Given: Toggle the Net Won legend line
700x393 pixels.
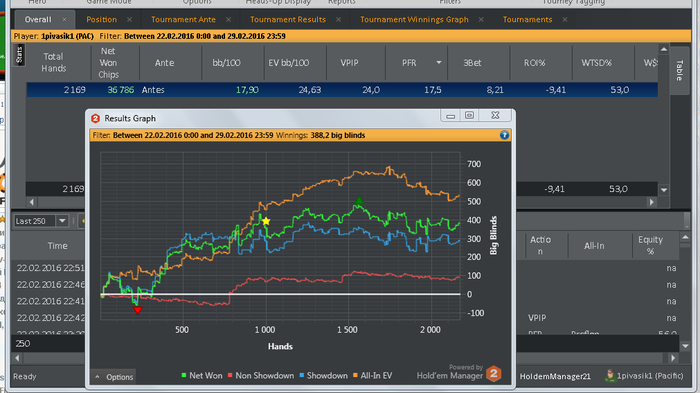Looking at the screenshot, I should pyautogui.click(x=202, y=376).
